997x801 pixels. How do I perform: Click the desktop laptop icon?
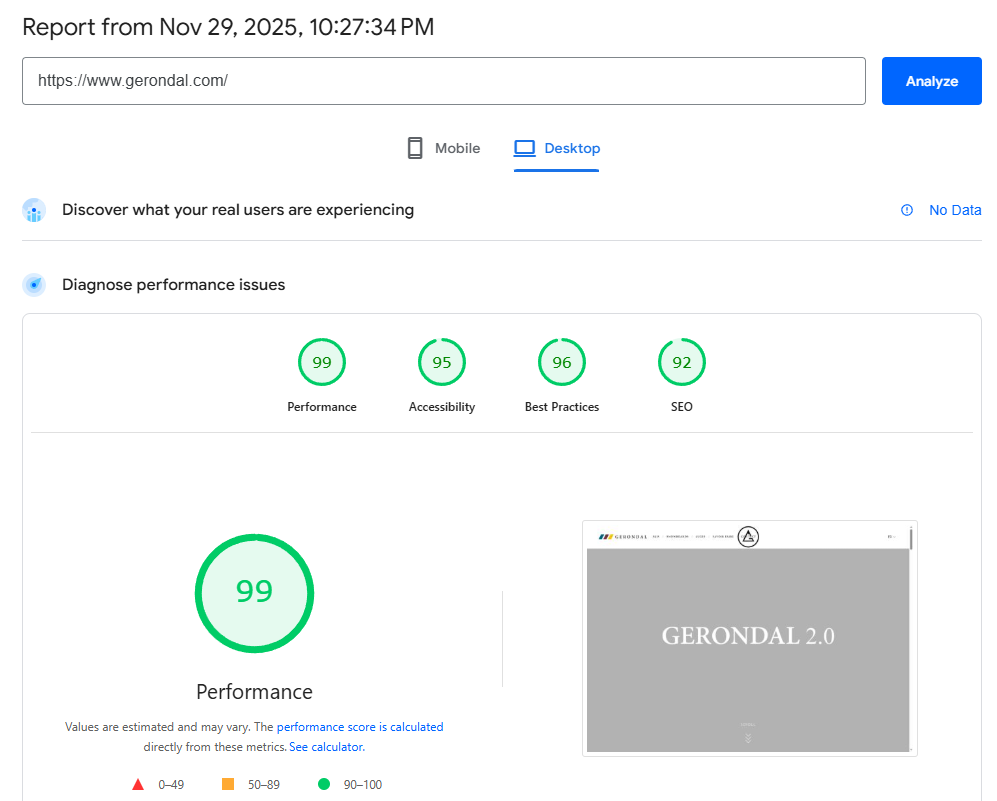pos(524,148)
